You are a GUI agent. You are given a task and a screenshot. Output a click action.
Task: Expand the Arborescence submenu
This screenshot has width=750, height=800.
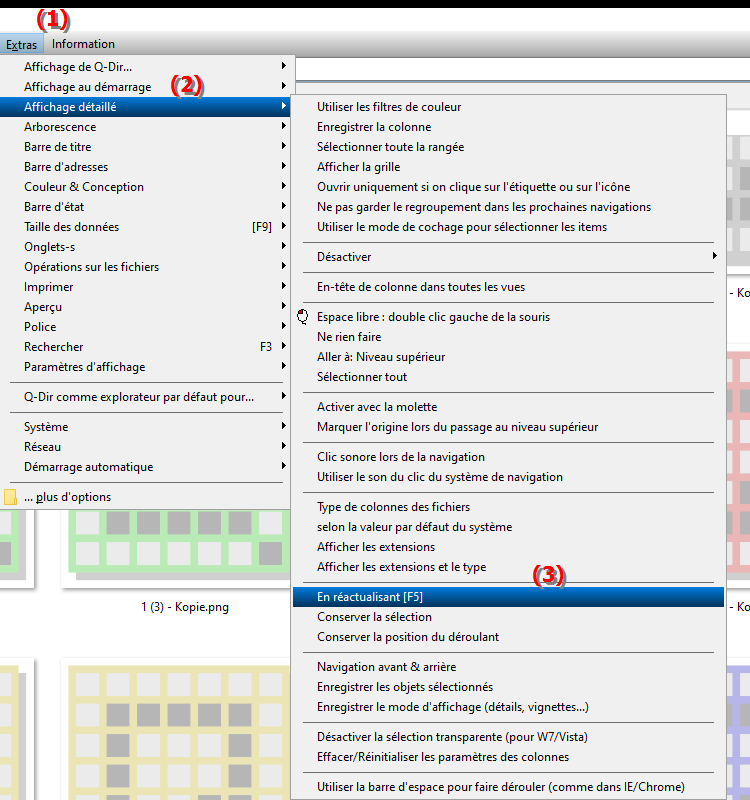pyautogui.click(x=147, y=127)
